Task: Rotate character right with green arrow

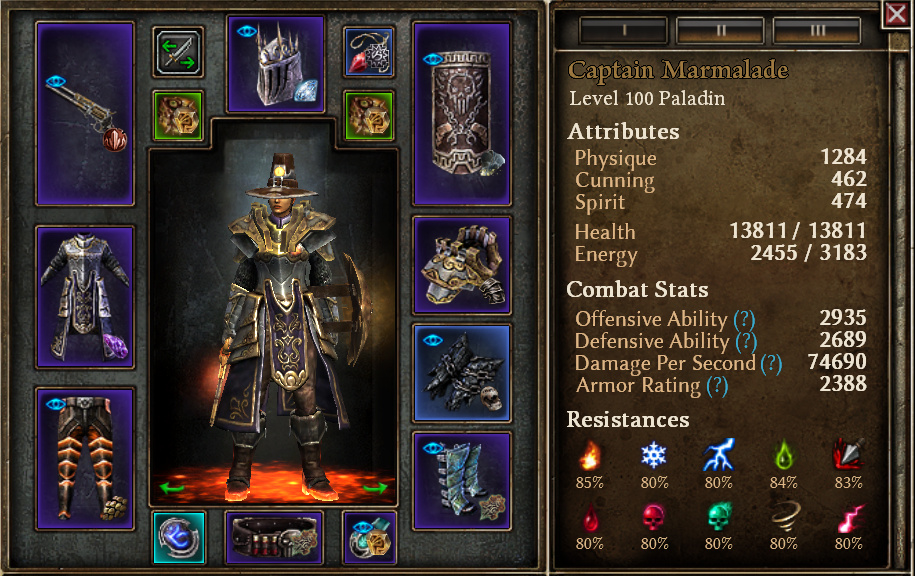Action: tap(375, 487)
